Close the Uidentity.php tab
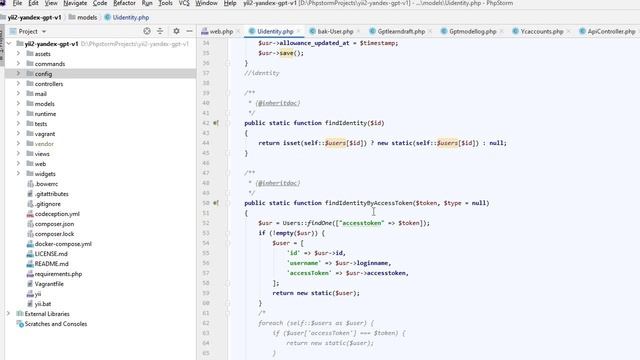Screen dimensions: 640x360 (298, 31)
